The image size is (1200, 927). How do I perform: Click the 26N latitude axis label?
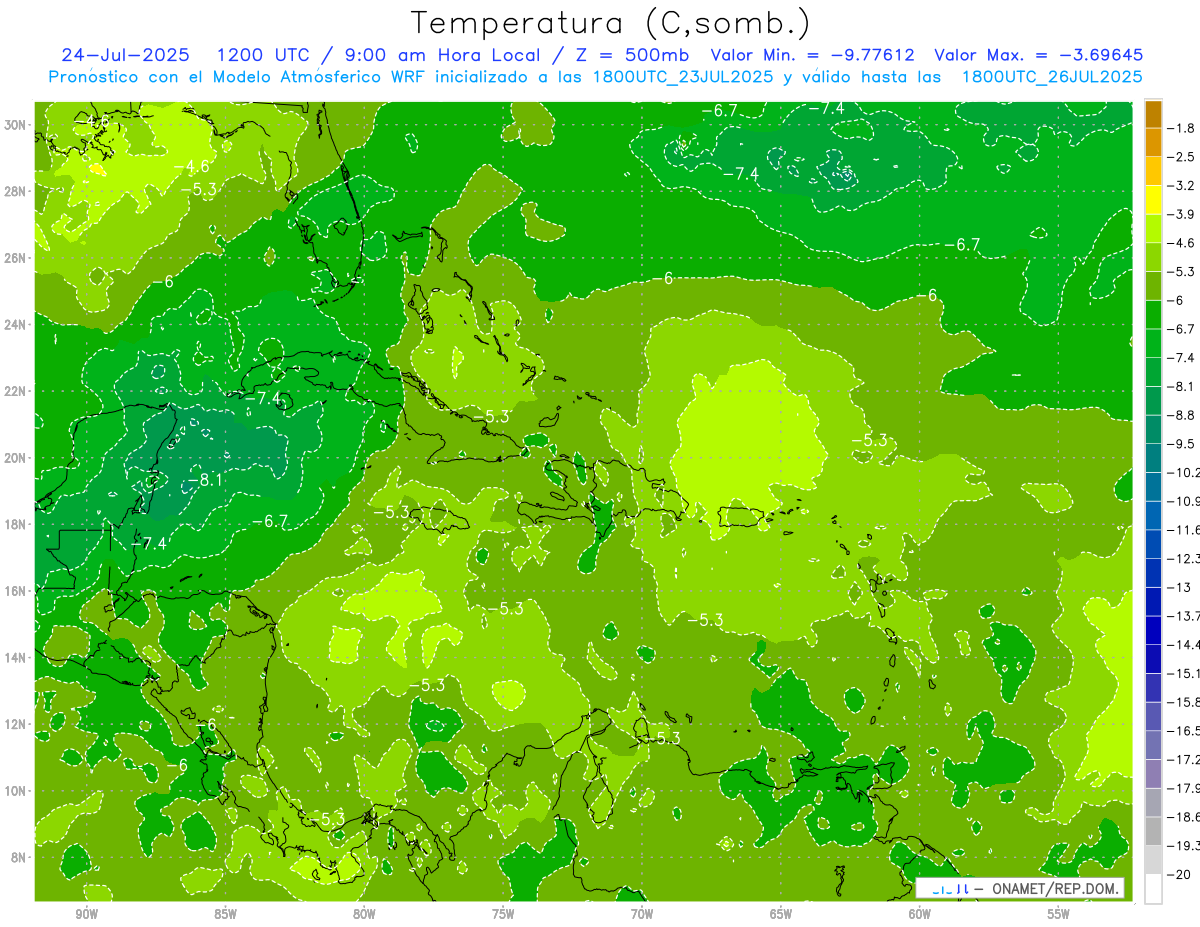[17, 258]
